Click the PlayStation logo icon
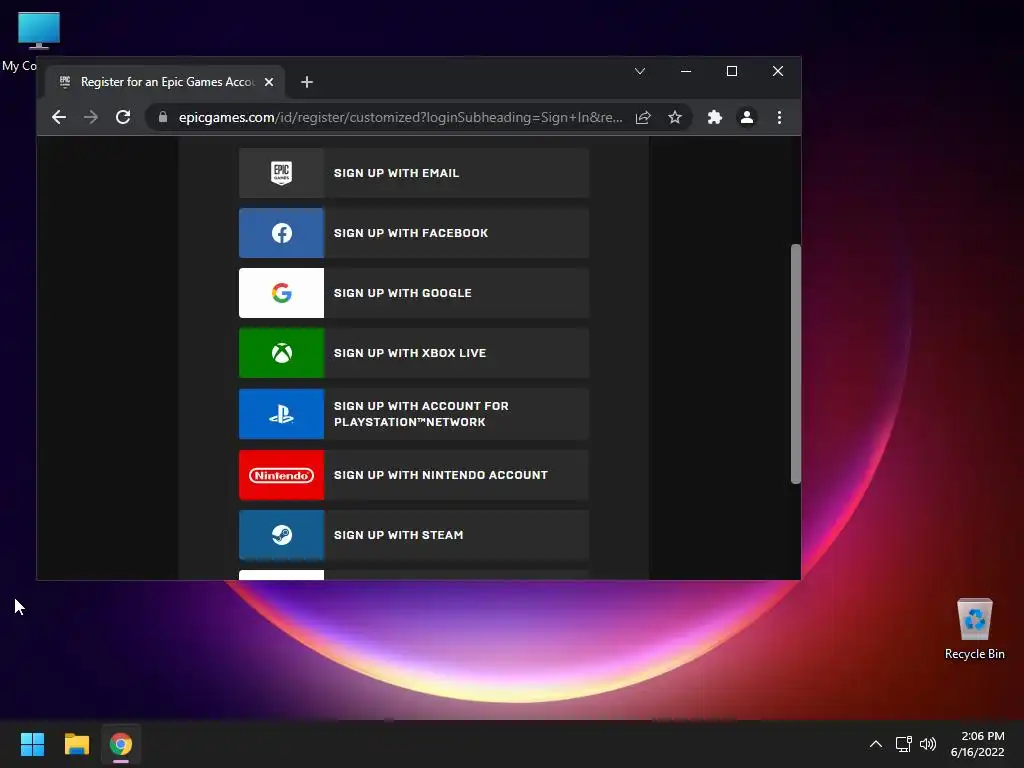1024x768 pixels. pos(281,414)
